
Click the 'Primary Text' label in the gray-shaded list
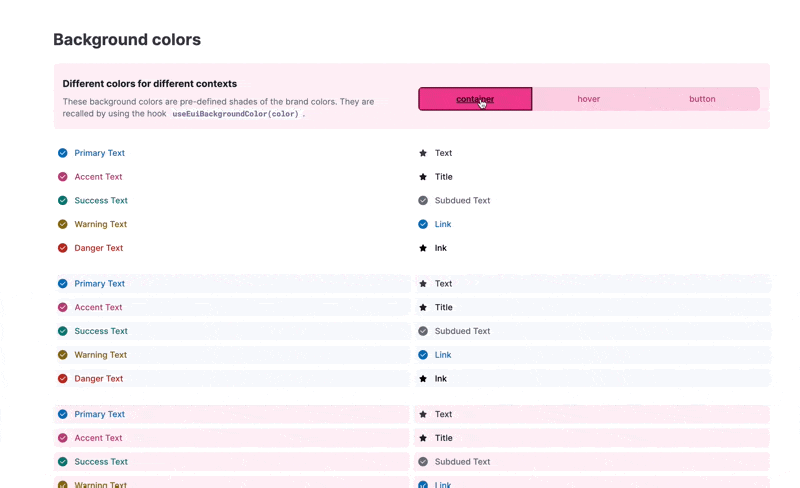pos(99,284)
